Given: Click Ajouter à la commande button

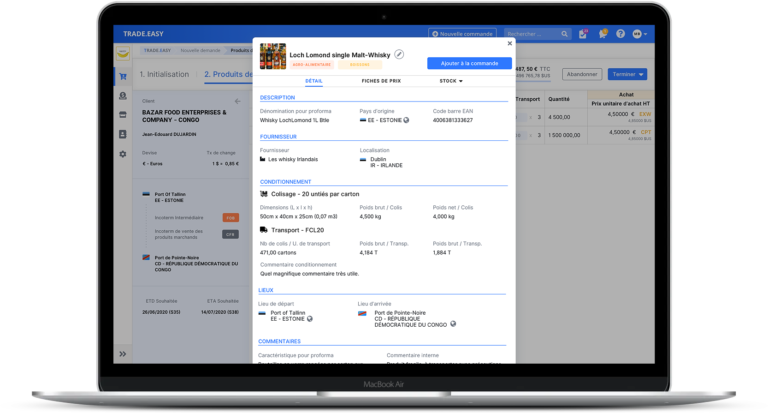Looking at the screenshot, I should [469, 63].
